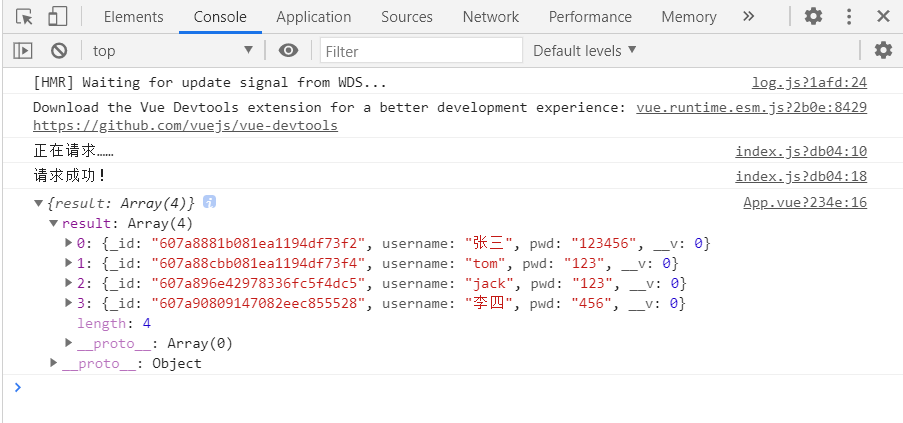Create live expression with the eye icon

(x=289, y=51)
